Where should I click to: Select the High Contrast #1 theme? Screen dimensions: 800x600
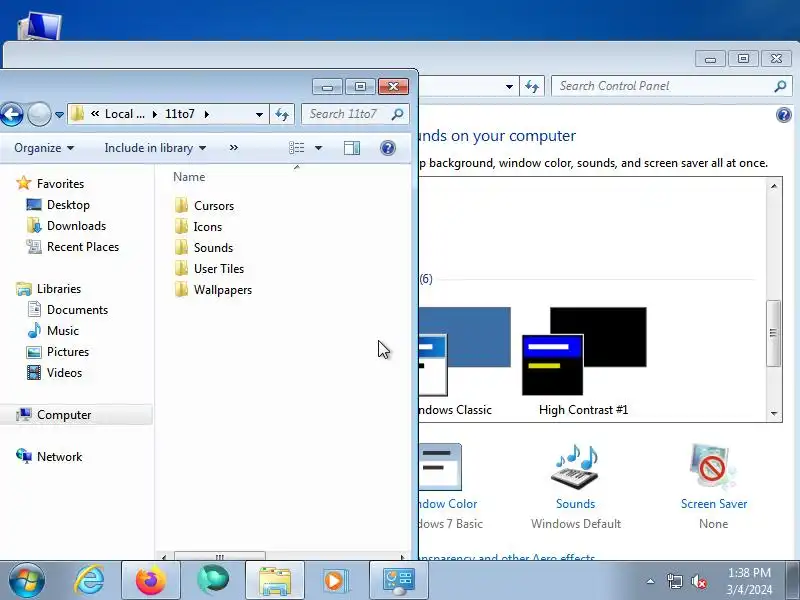click(x=584, y=361)
